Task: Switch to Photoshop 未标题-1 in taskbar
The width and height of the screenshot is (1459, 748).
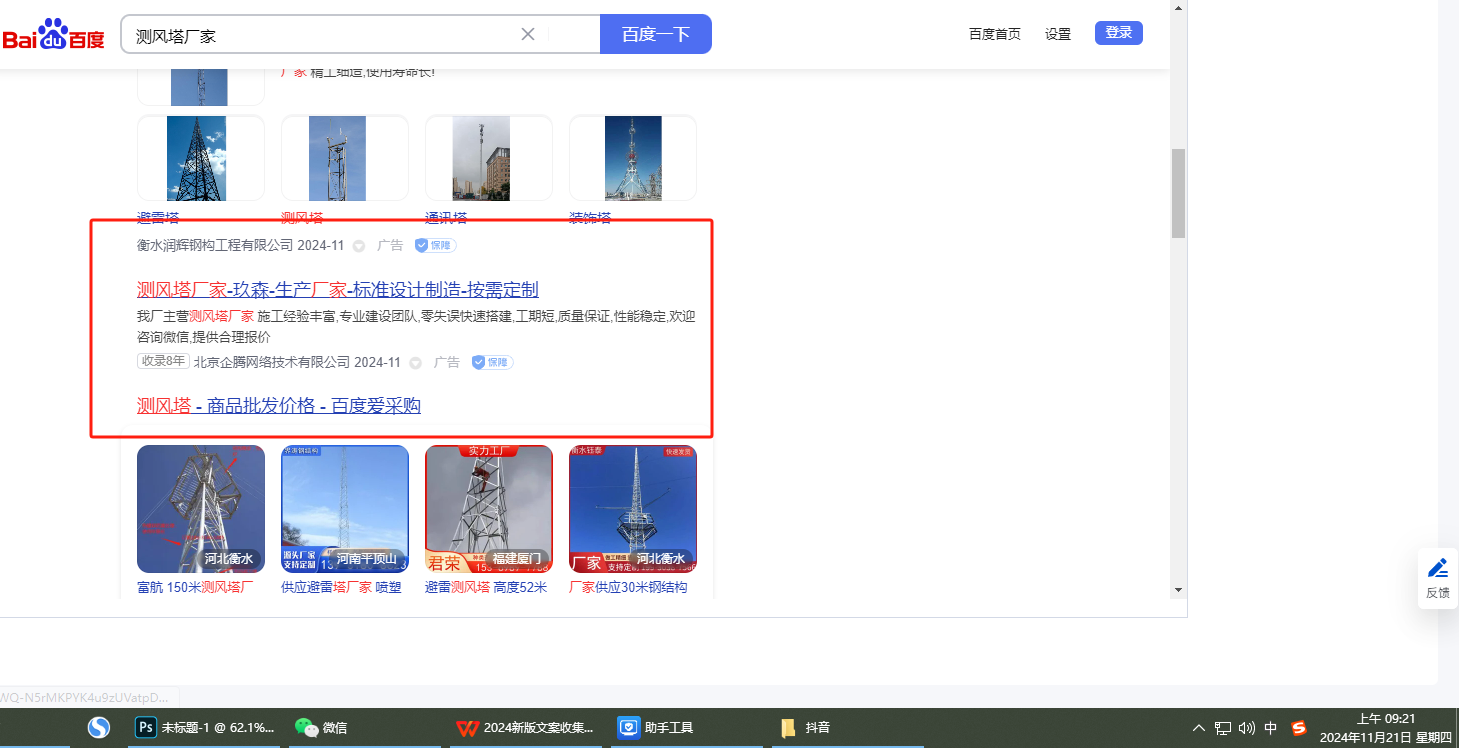Action: [x=205, y=728]
